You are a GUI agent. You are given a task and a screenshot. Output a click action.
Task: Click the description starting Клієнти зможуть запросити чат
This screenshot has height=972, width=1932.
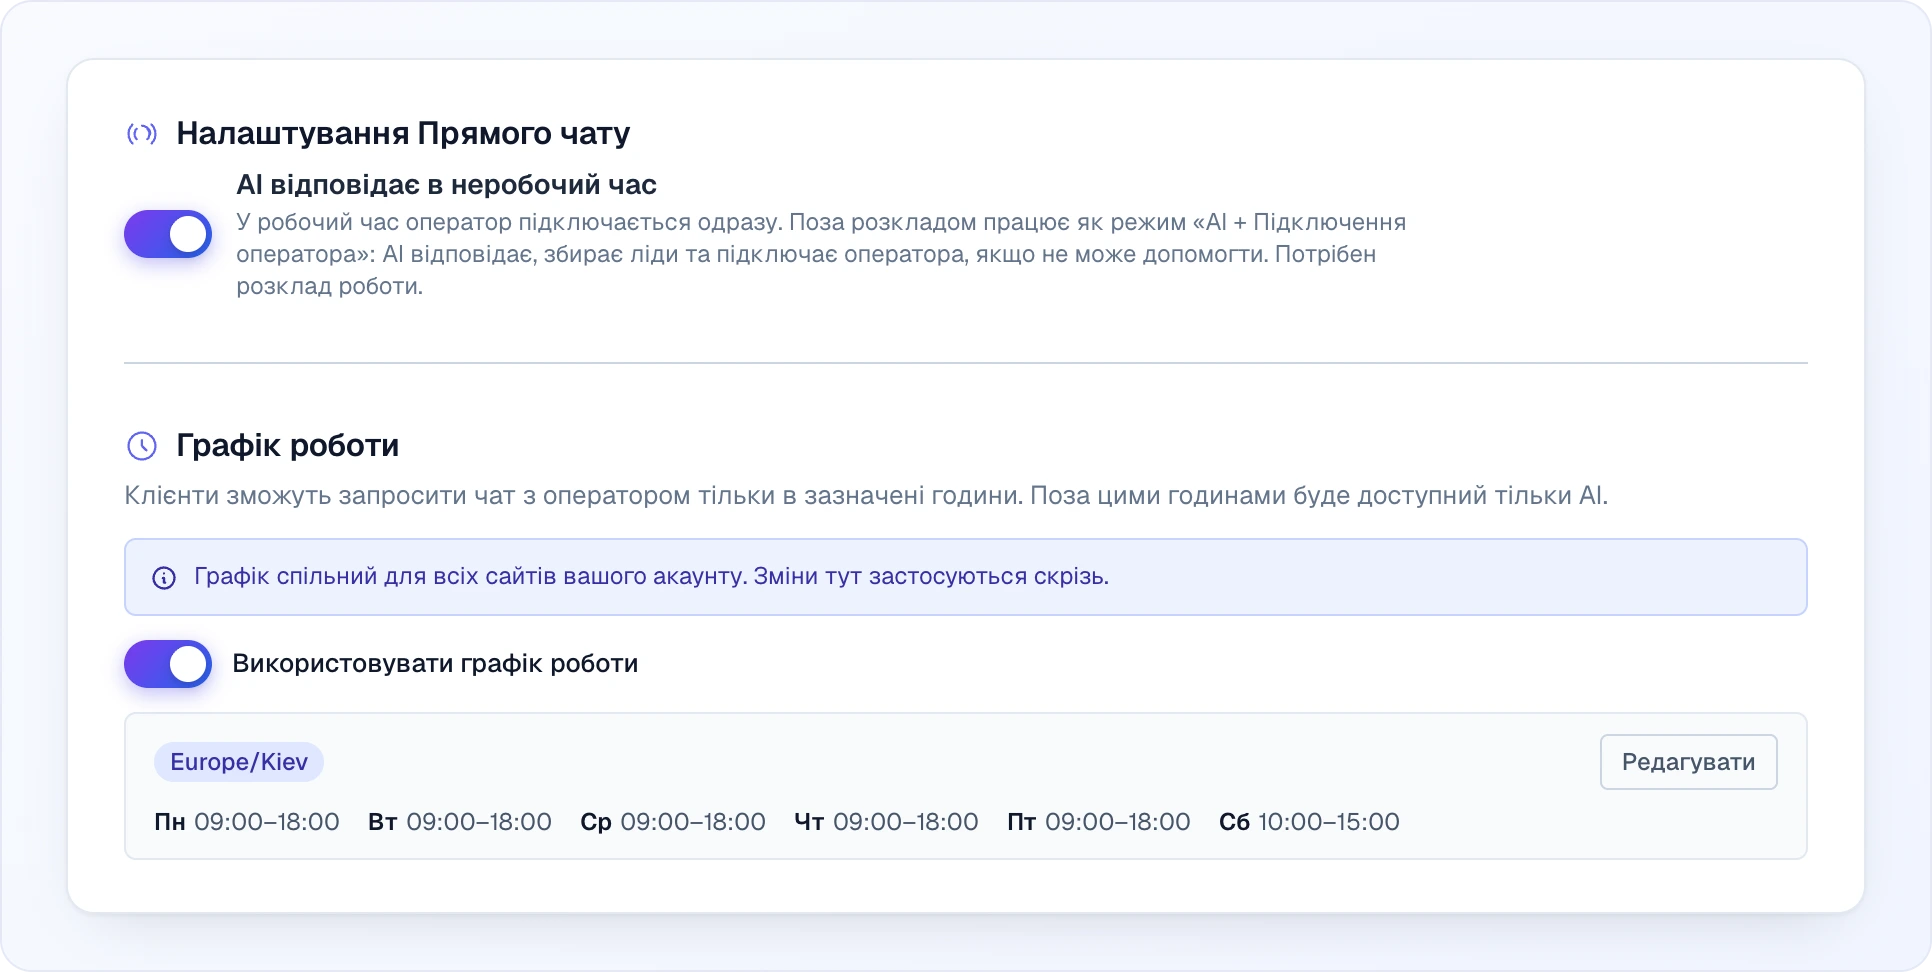click(x=866, y=496)
